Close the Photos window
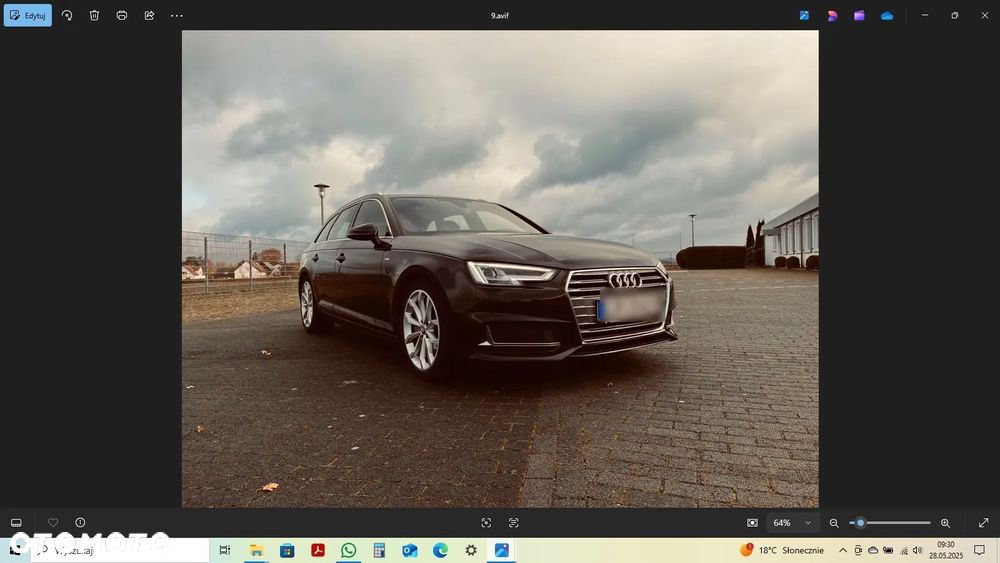 [985, 15]
